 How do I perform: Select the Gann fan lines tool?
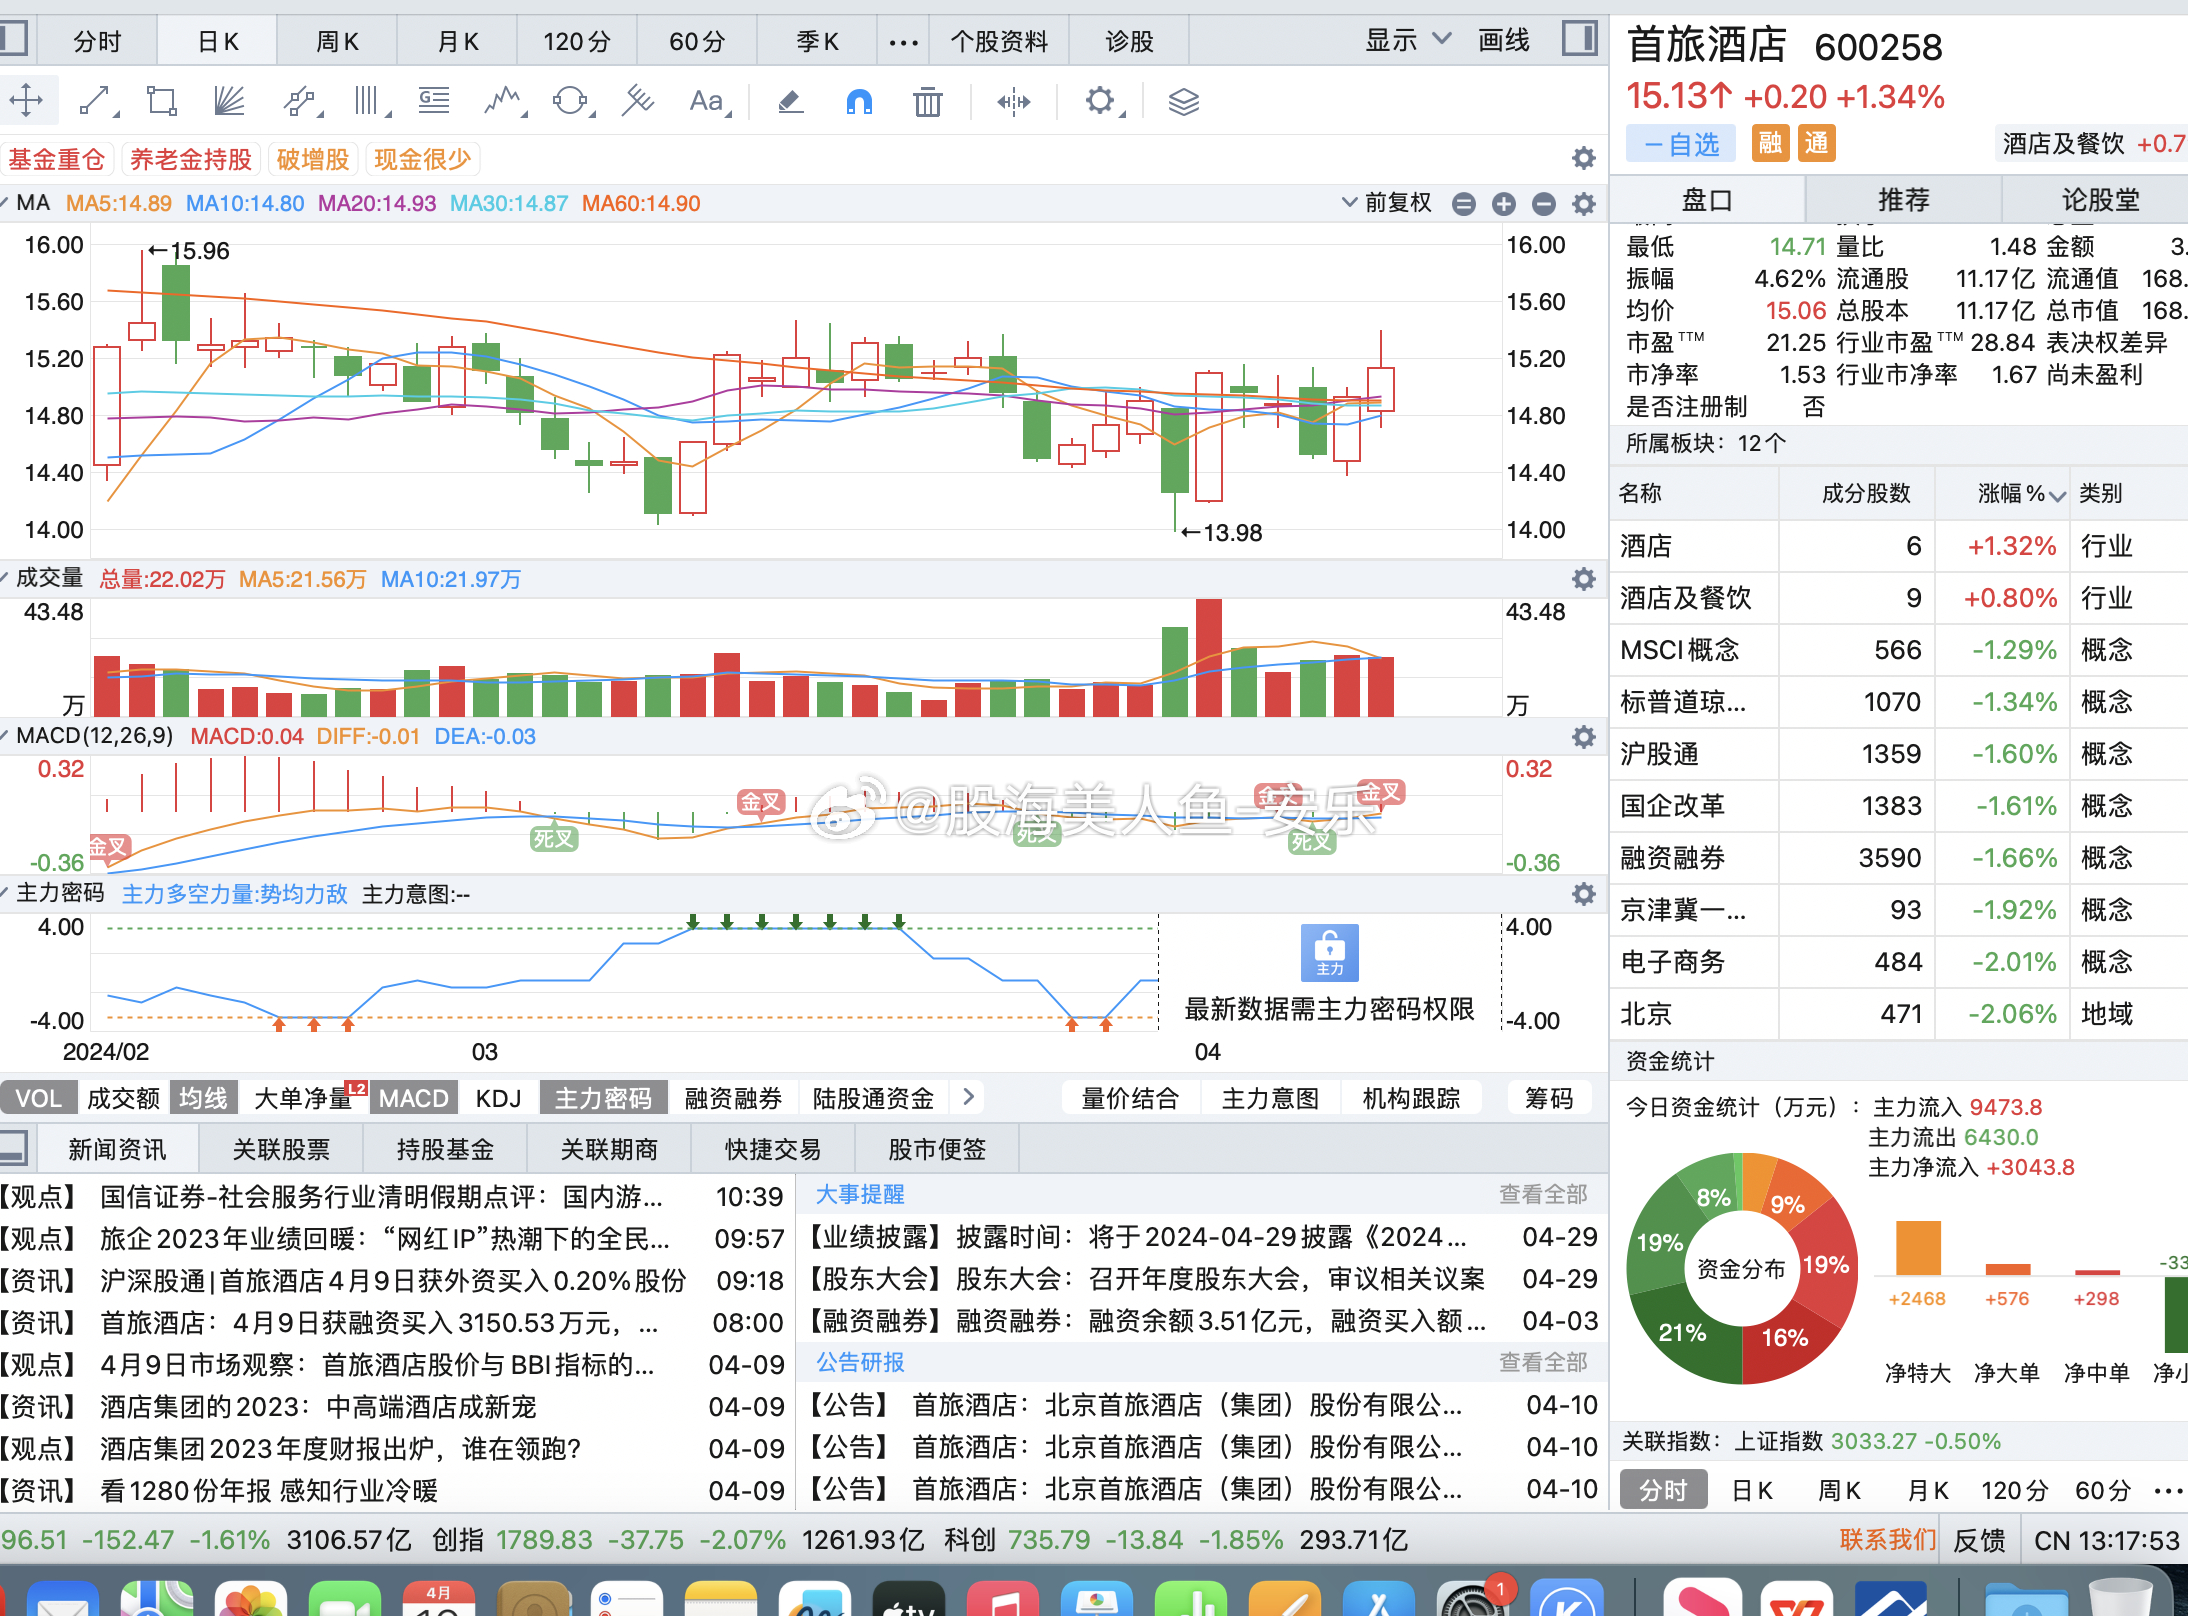[229, 101]
